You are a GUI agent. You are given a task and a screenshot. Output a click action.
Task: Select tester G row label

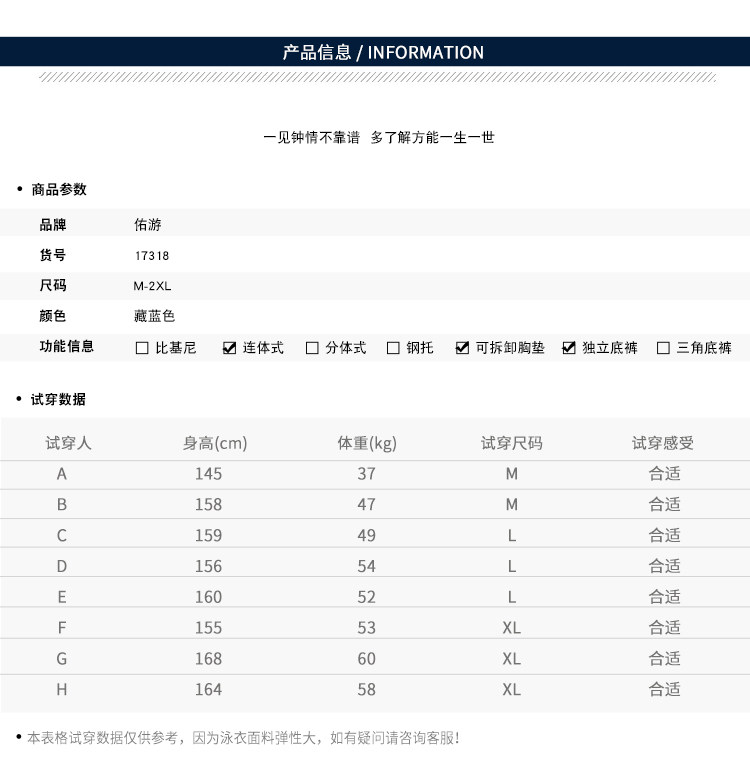[61, 659]
